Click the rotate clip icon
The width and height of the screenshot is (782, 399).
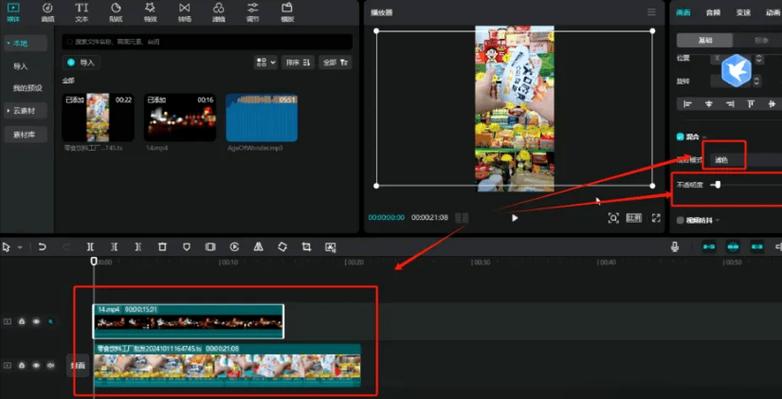282,247
